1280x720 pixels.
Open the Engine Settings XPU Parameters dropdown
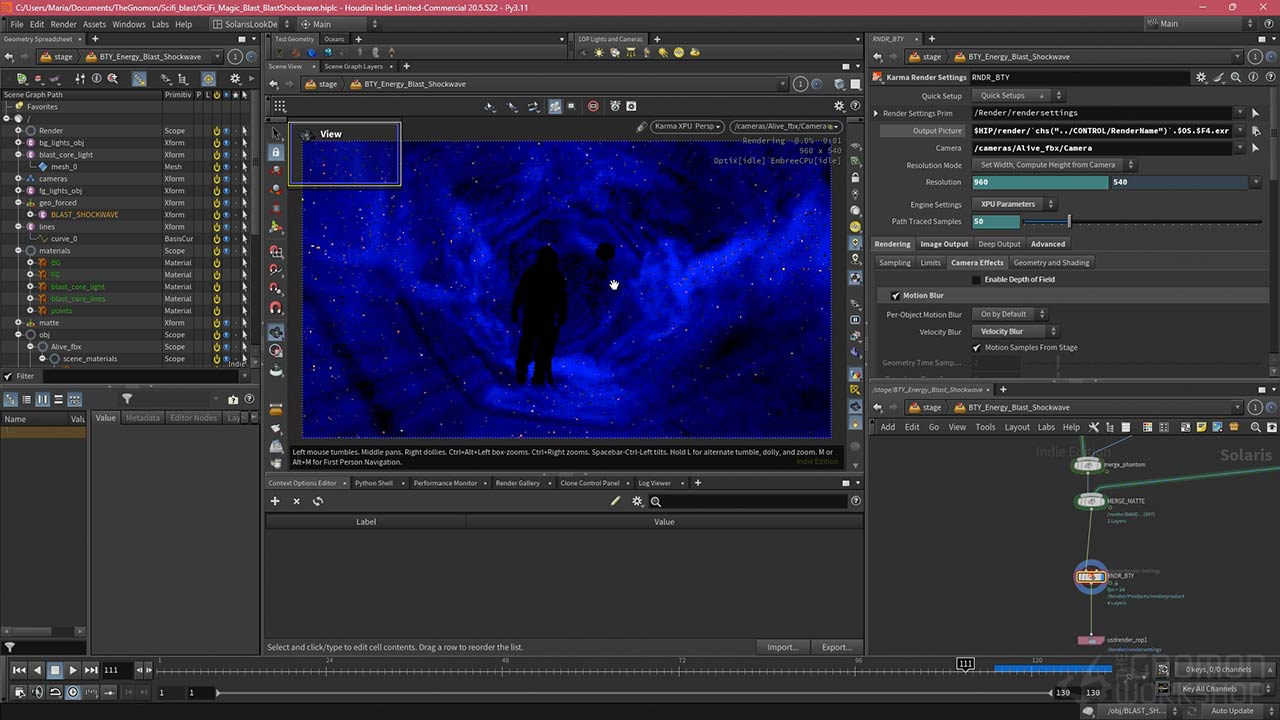coord(1012,204)
